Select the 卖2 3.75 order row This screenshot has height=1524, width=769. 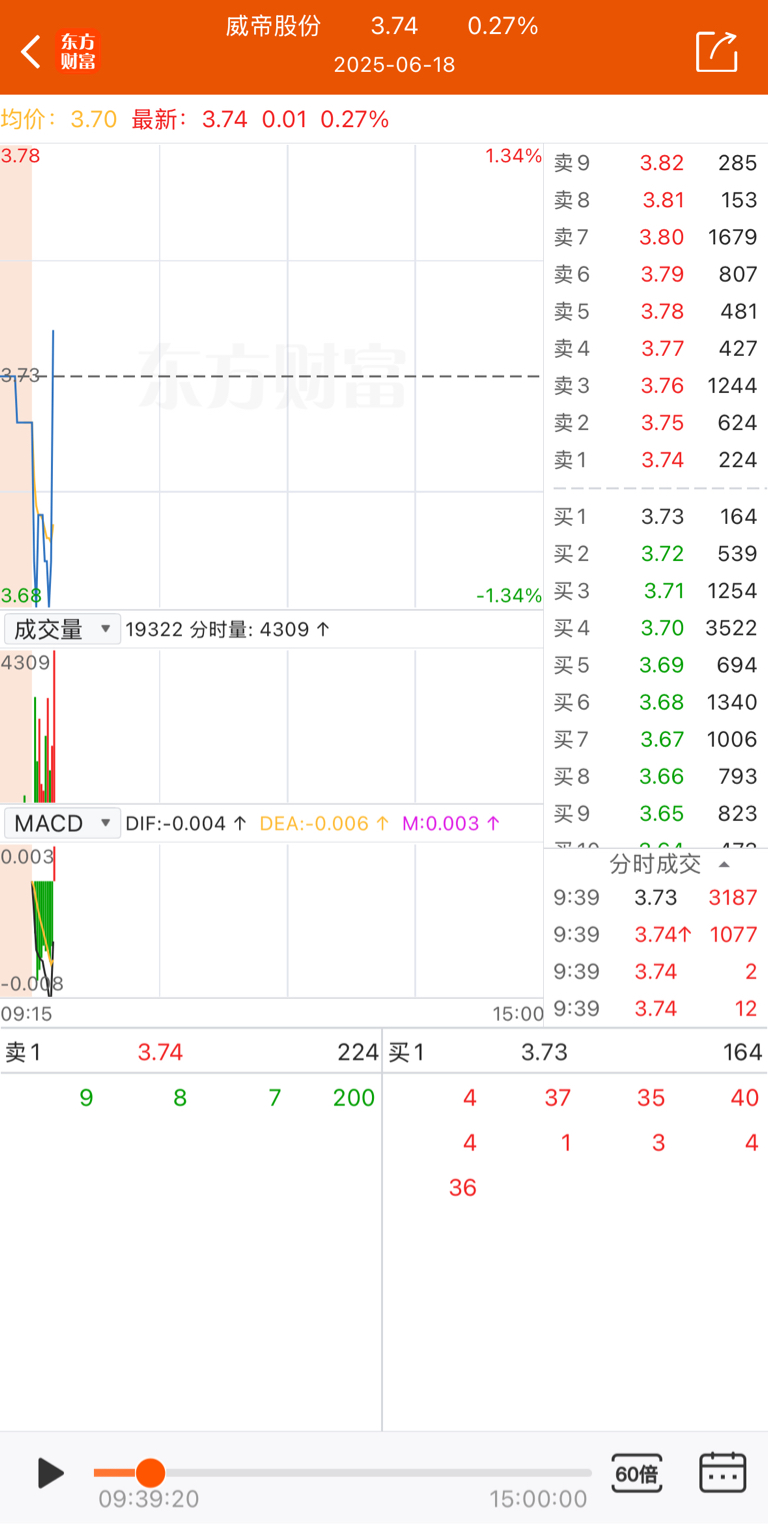(x=656, y=422)
